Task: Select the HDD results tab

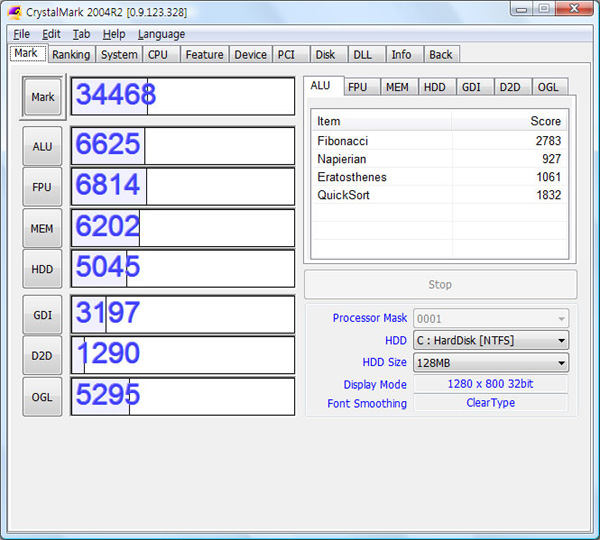Action: pyautogui.click(x=435, y=87)
